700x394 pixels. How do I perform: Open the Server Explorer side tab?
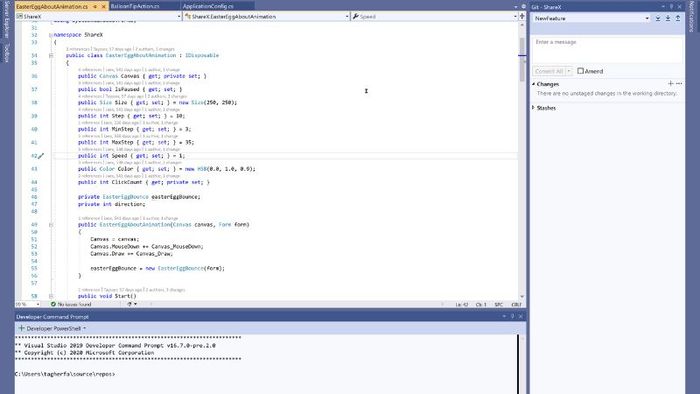click(6, 20)
